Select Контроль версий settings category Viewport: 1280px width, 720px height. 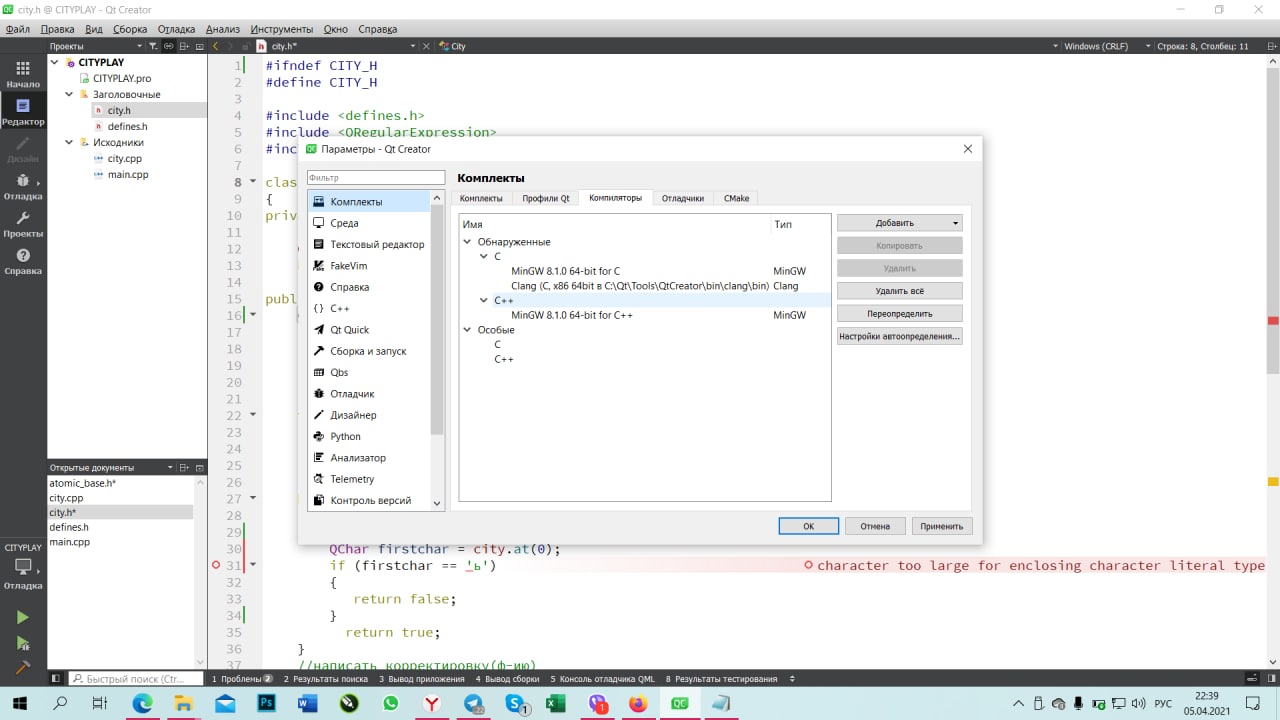tap(370, 500)
